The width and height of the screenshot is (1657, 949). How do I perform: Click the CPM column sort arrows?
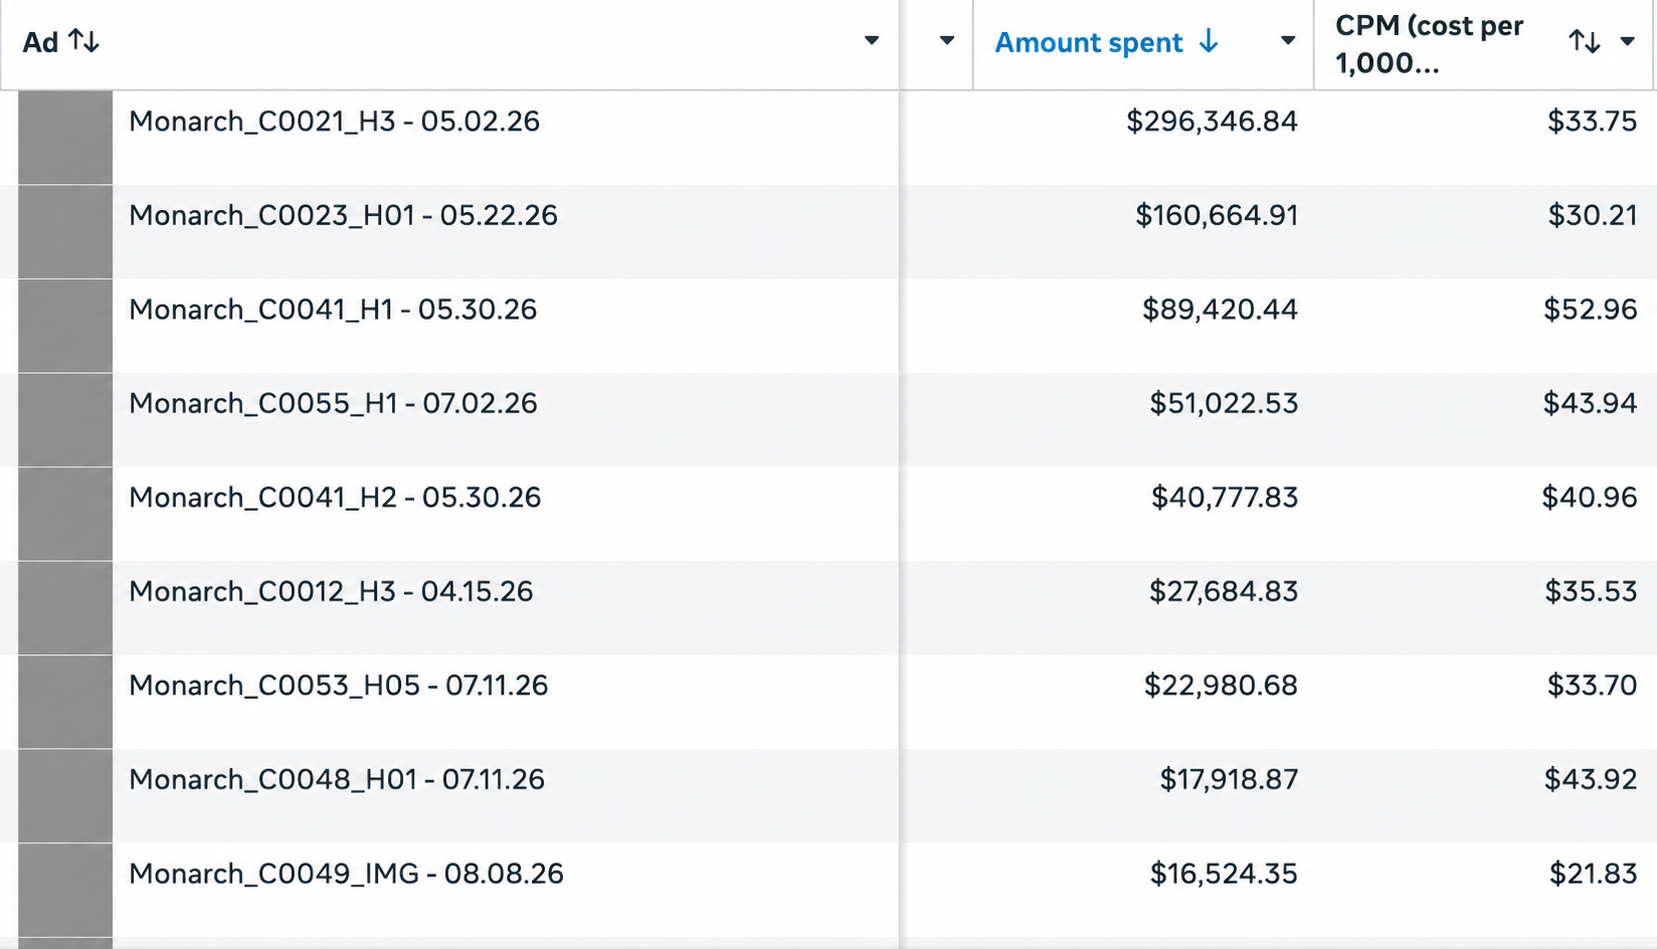1584,41
